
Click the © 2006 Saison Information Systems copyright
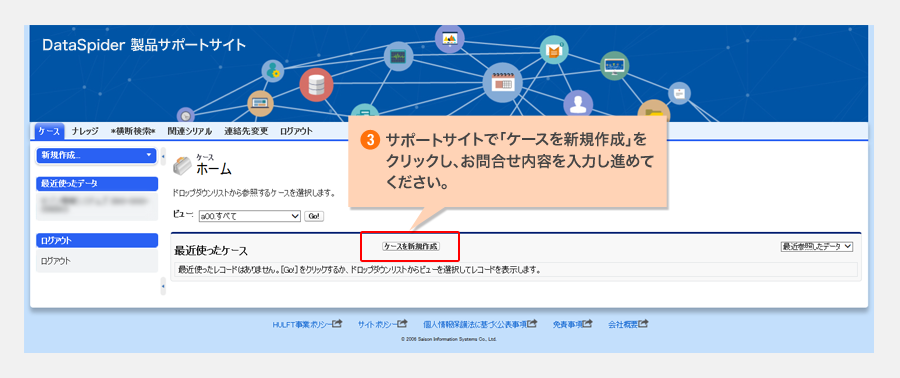(x=449, y=340)
